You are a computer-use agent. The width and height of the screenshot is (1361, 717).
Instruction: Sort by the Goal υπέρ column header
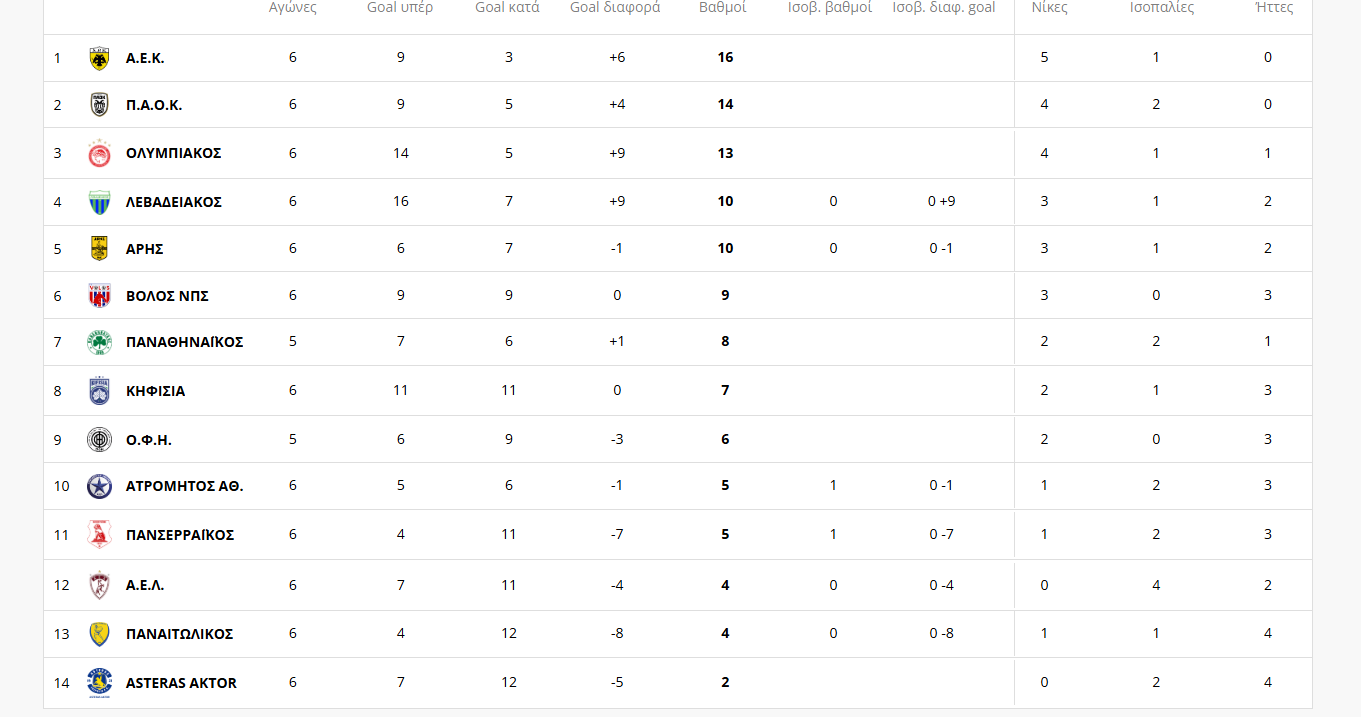pyautogui.click(x=400, y=7)
